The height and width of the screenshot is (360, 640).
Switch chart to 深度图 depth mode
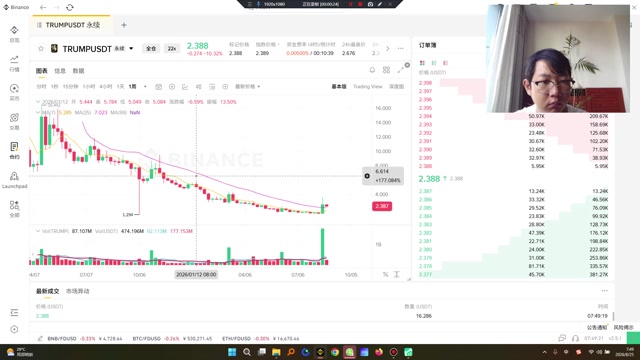pyautogui.click(x=396, y=87)
